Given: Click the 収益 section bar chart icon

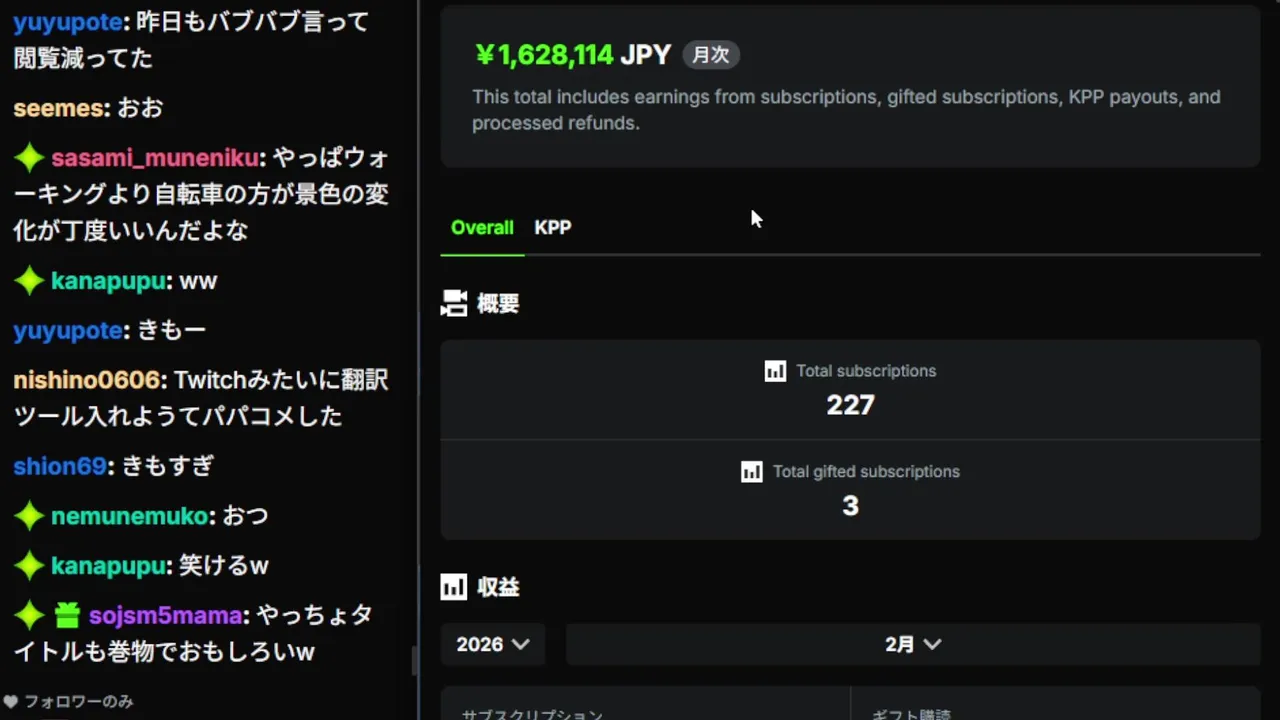Looking at the screenshot, I should pos(454,587).
